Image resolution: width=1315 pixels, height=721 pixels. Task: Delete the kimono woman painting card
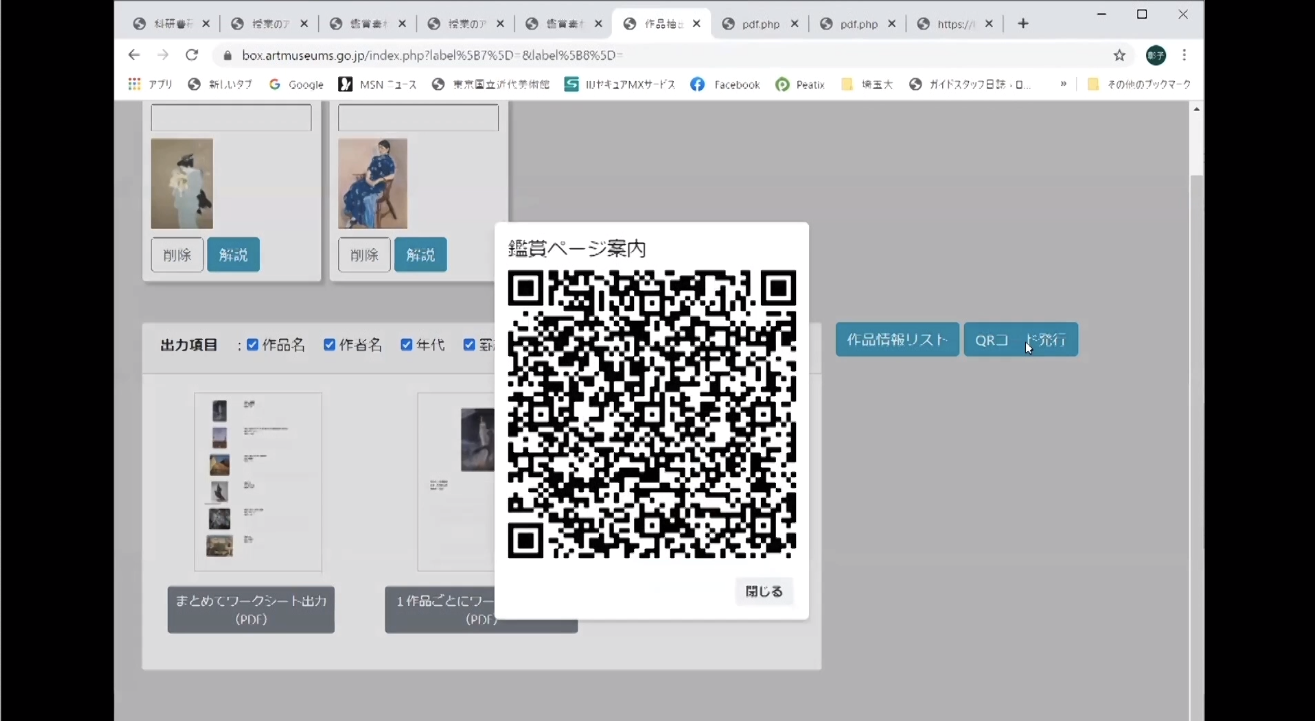click(177, 255)
